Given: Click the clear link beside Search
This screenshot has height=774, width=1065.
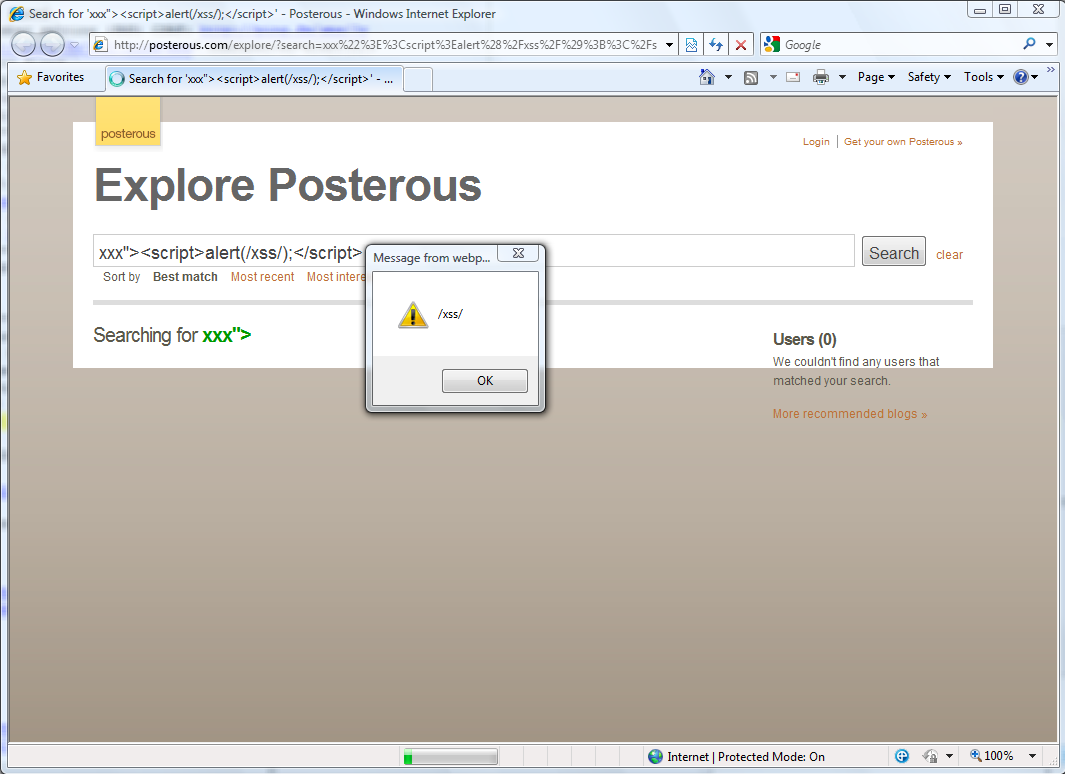Looking at the screenshot, I should 949,255.
